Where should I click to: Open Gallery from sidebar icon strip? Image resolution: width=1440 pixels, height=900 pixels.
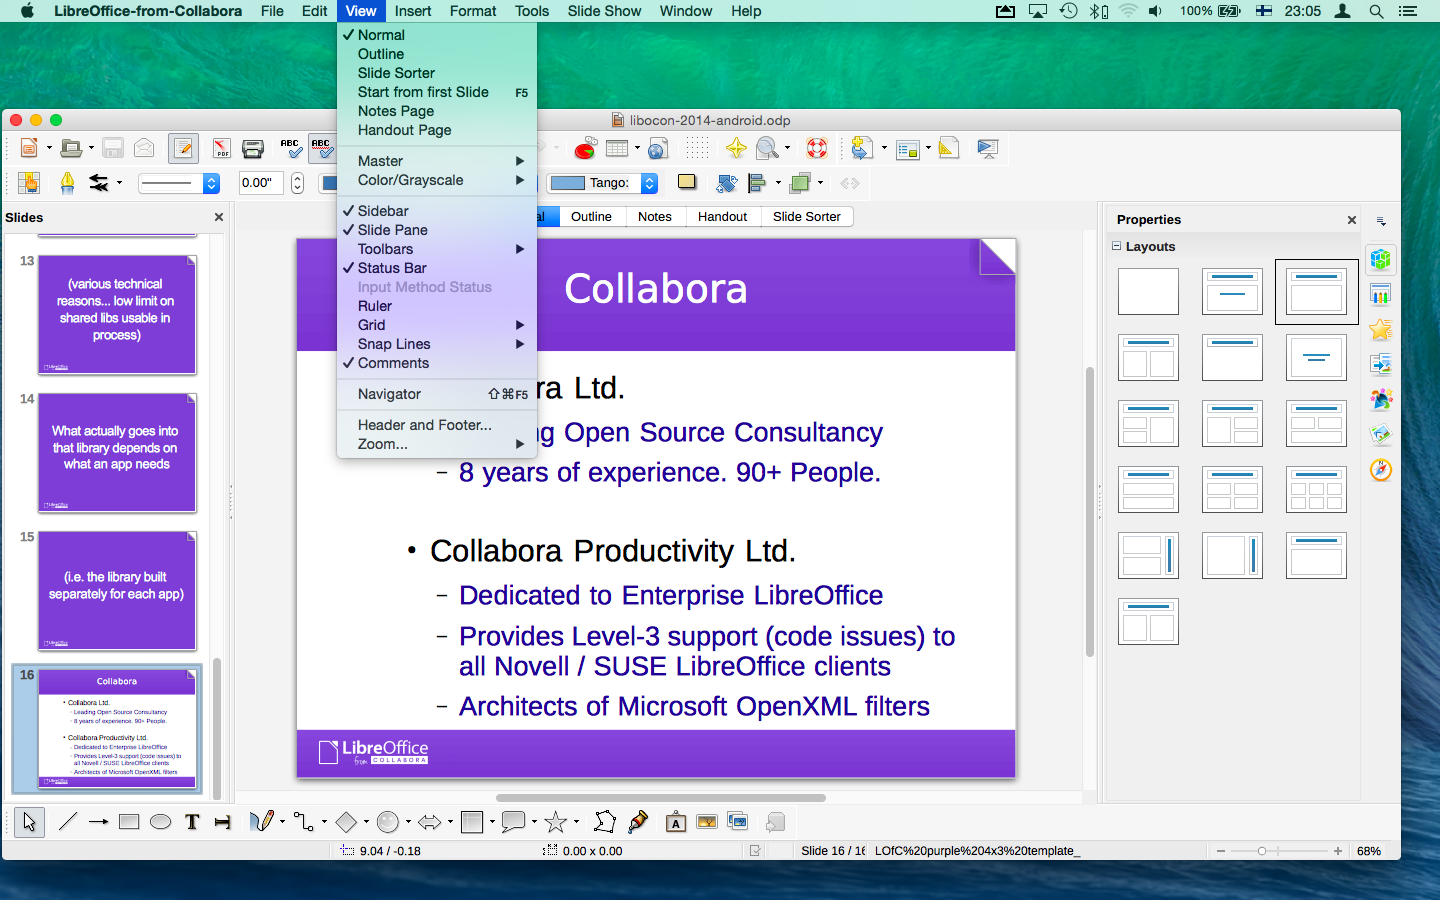(x=1381, y=434)
